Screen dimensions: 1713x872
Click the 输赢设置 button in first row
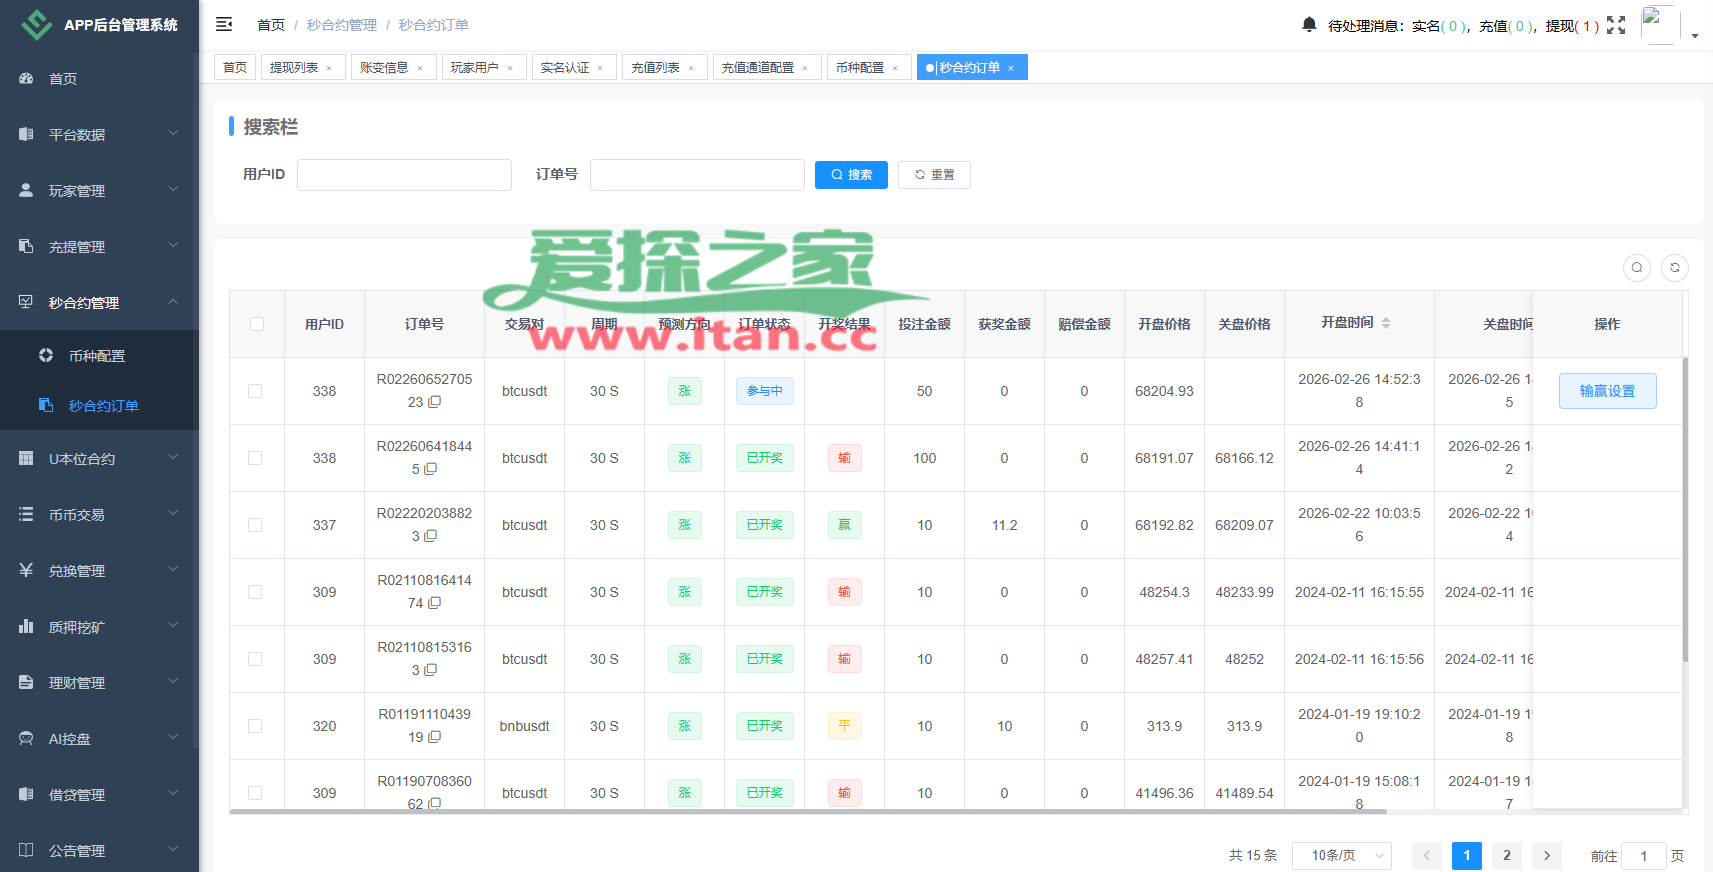click(1607, 391)
